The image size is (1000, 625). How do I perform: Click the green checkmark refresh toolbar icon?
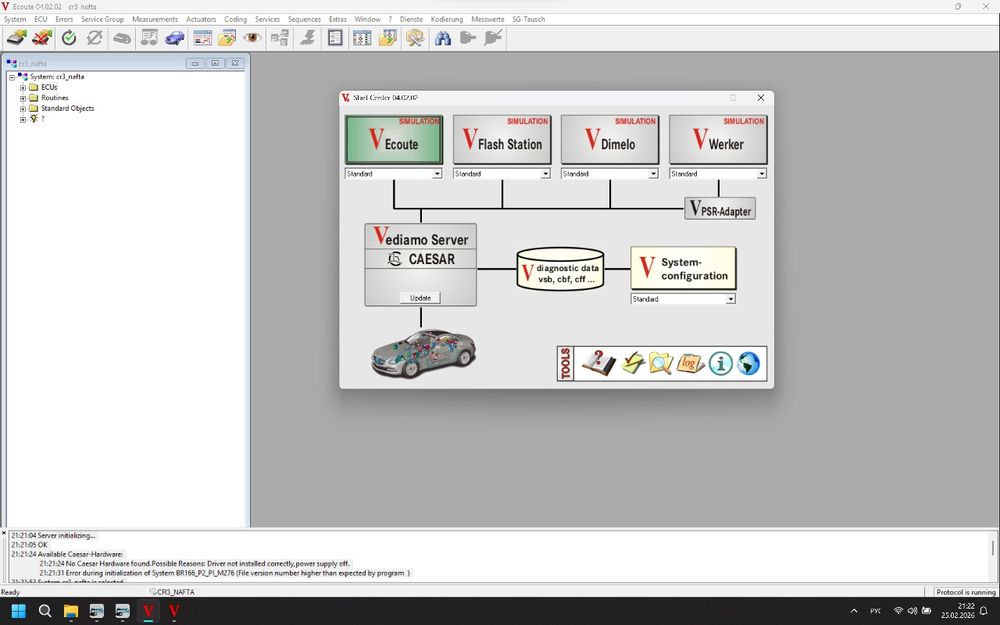69,38
